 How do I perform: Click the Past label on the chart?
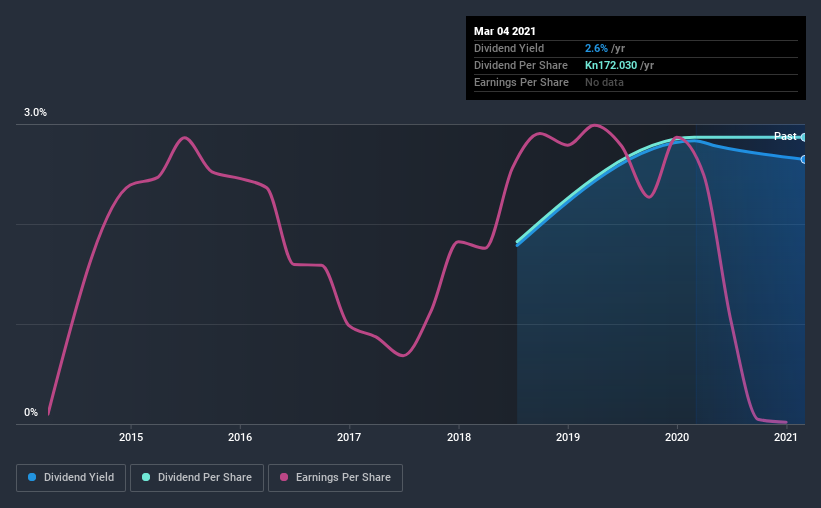[x=785, y=136]
